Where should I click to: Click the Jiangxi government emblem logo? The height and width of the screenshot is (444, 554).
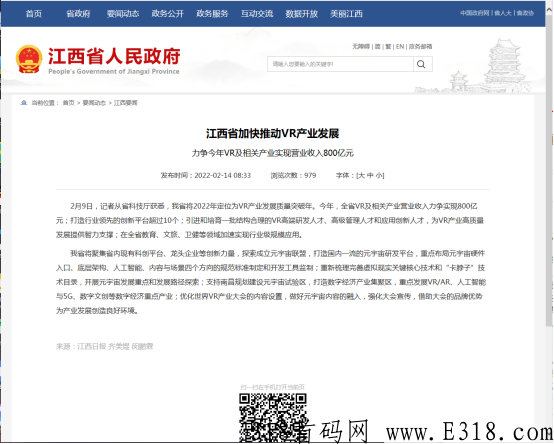(x=29, y=59)
